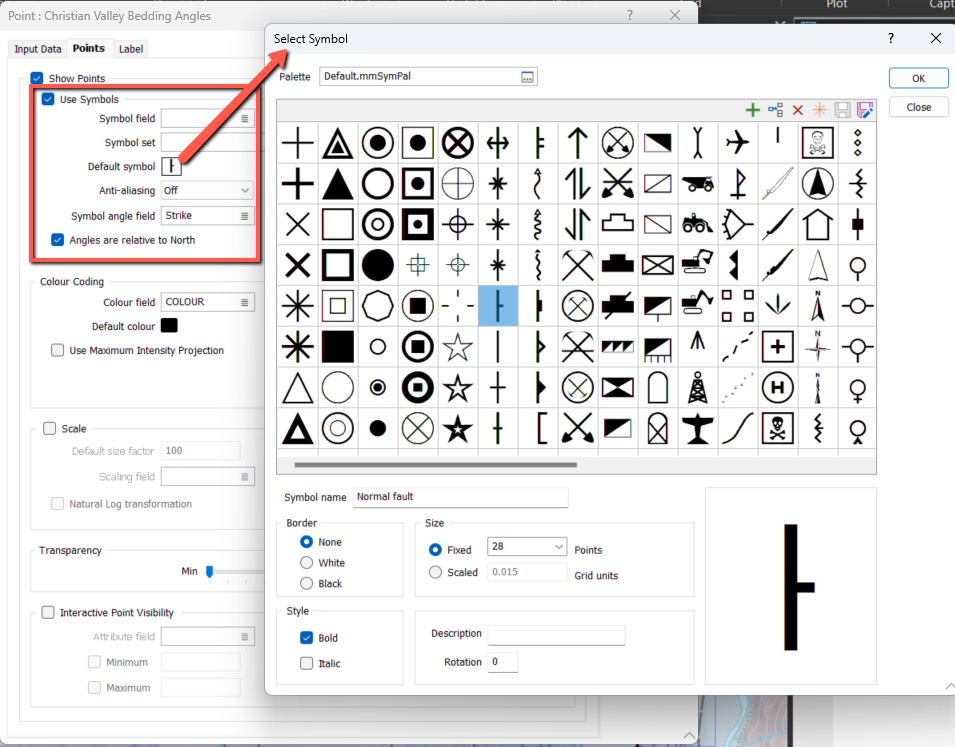This screenshot has width=955, height=747.
Task: Pick the oil derrick tower symbol
Action: coord(697,387)
